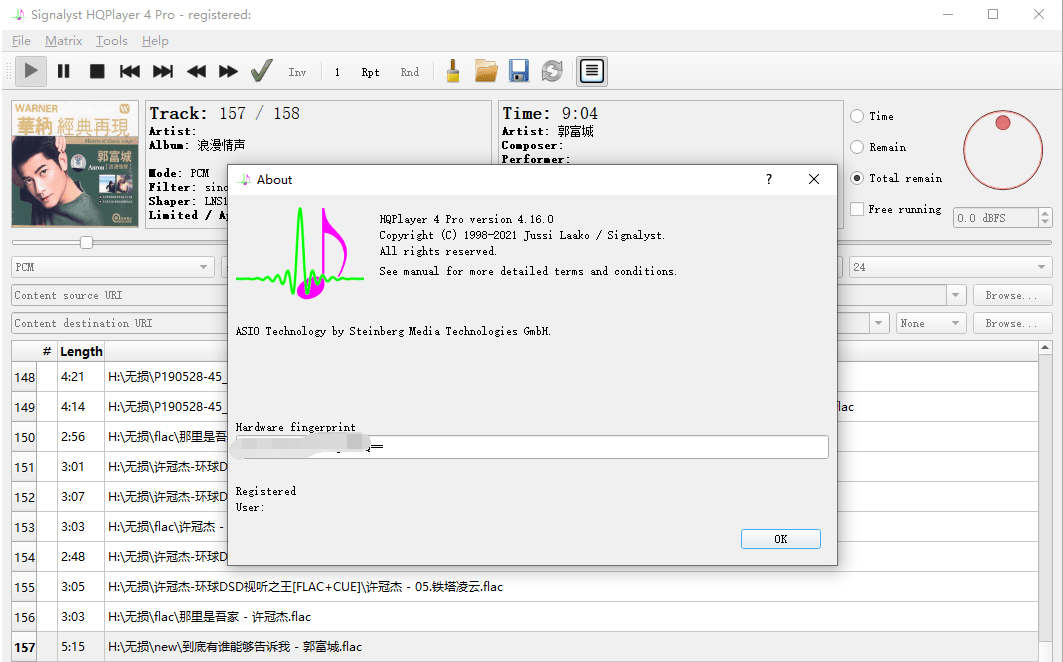Click Browse for content destination

point(1013,323)
